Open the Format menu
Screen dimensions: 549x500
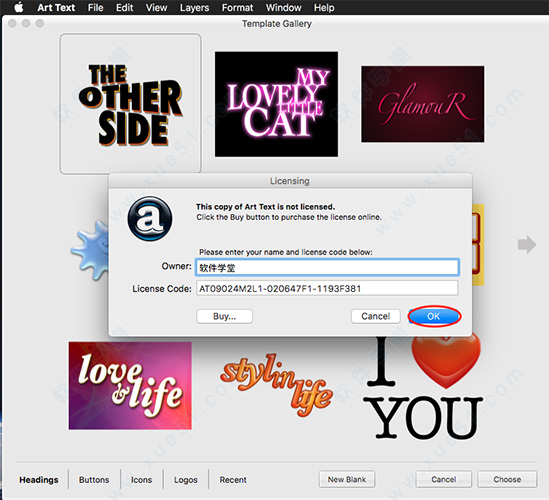pos(237,7)
